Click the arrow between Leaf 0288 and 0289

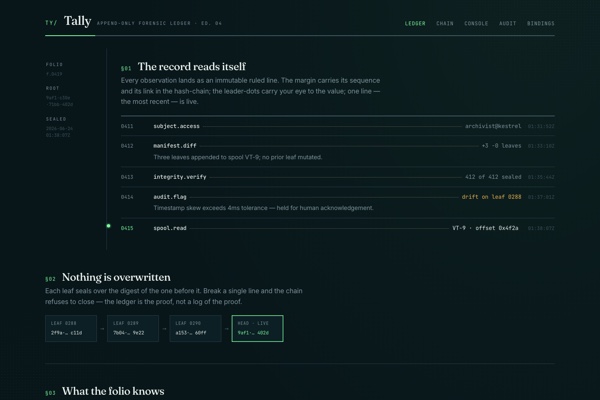(x=102, y=328)
